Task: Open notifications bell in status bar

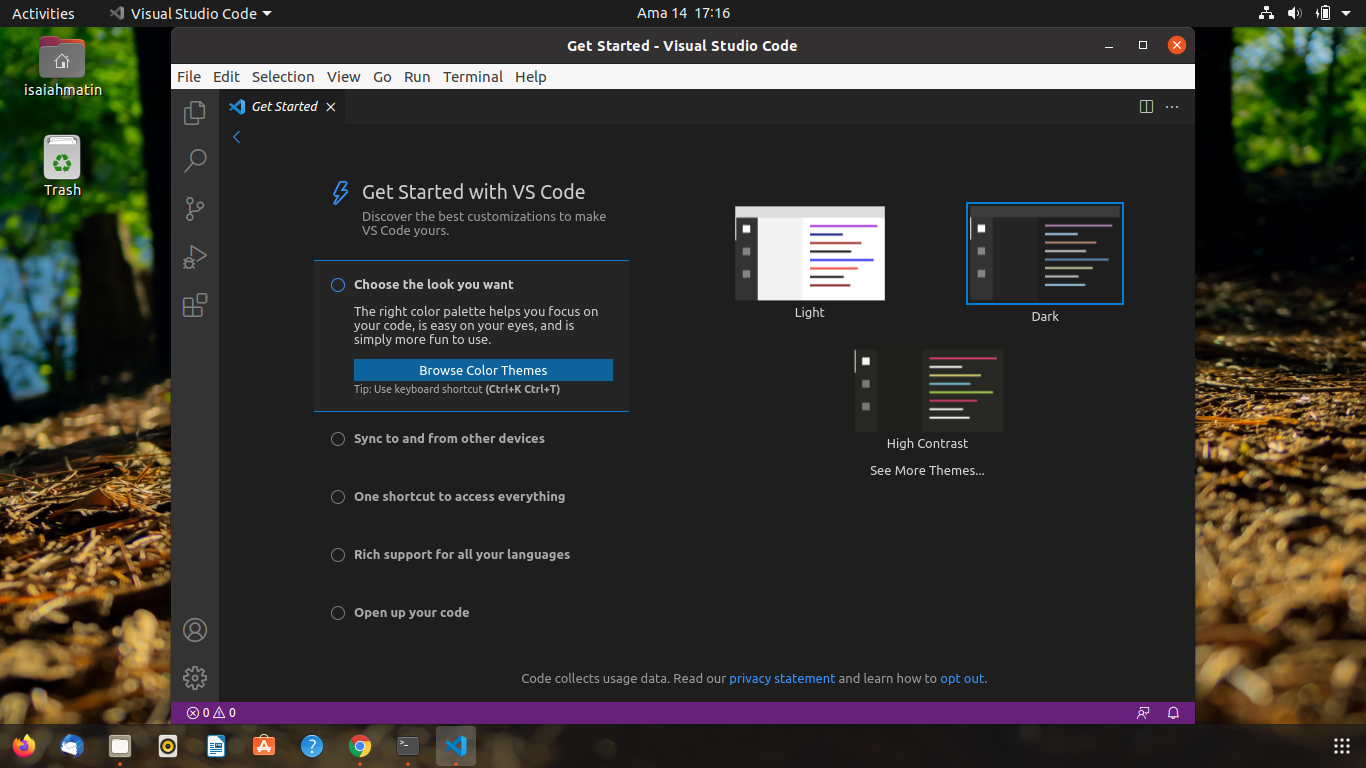Action: 1174,713
